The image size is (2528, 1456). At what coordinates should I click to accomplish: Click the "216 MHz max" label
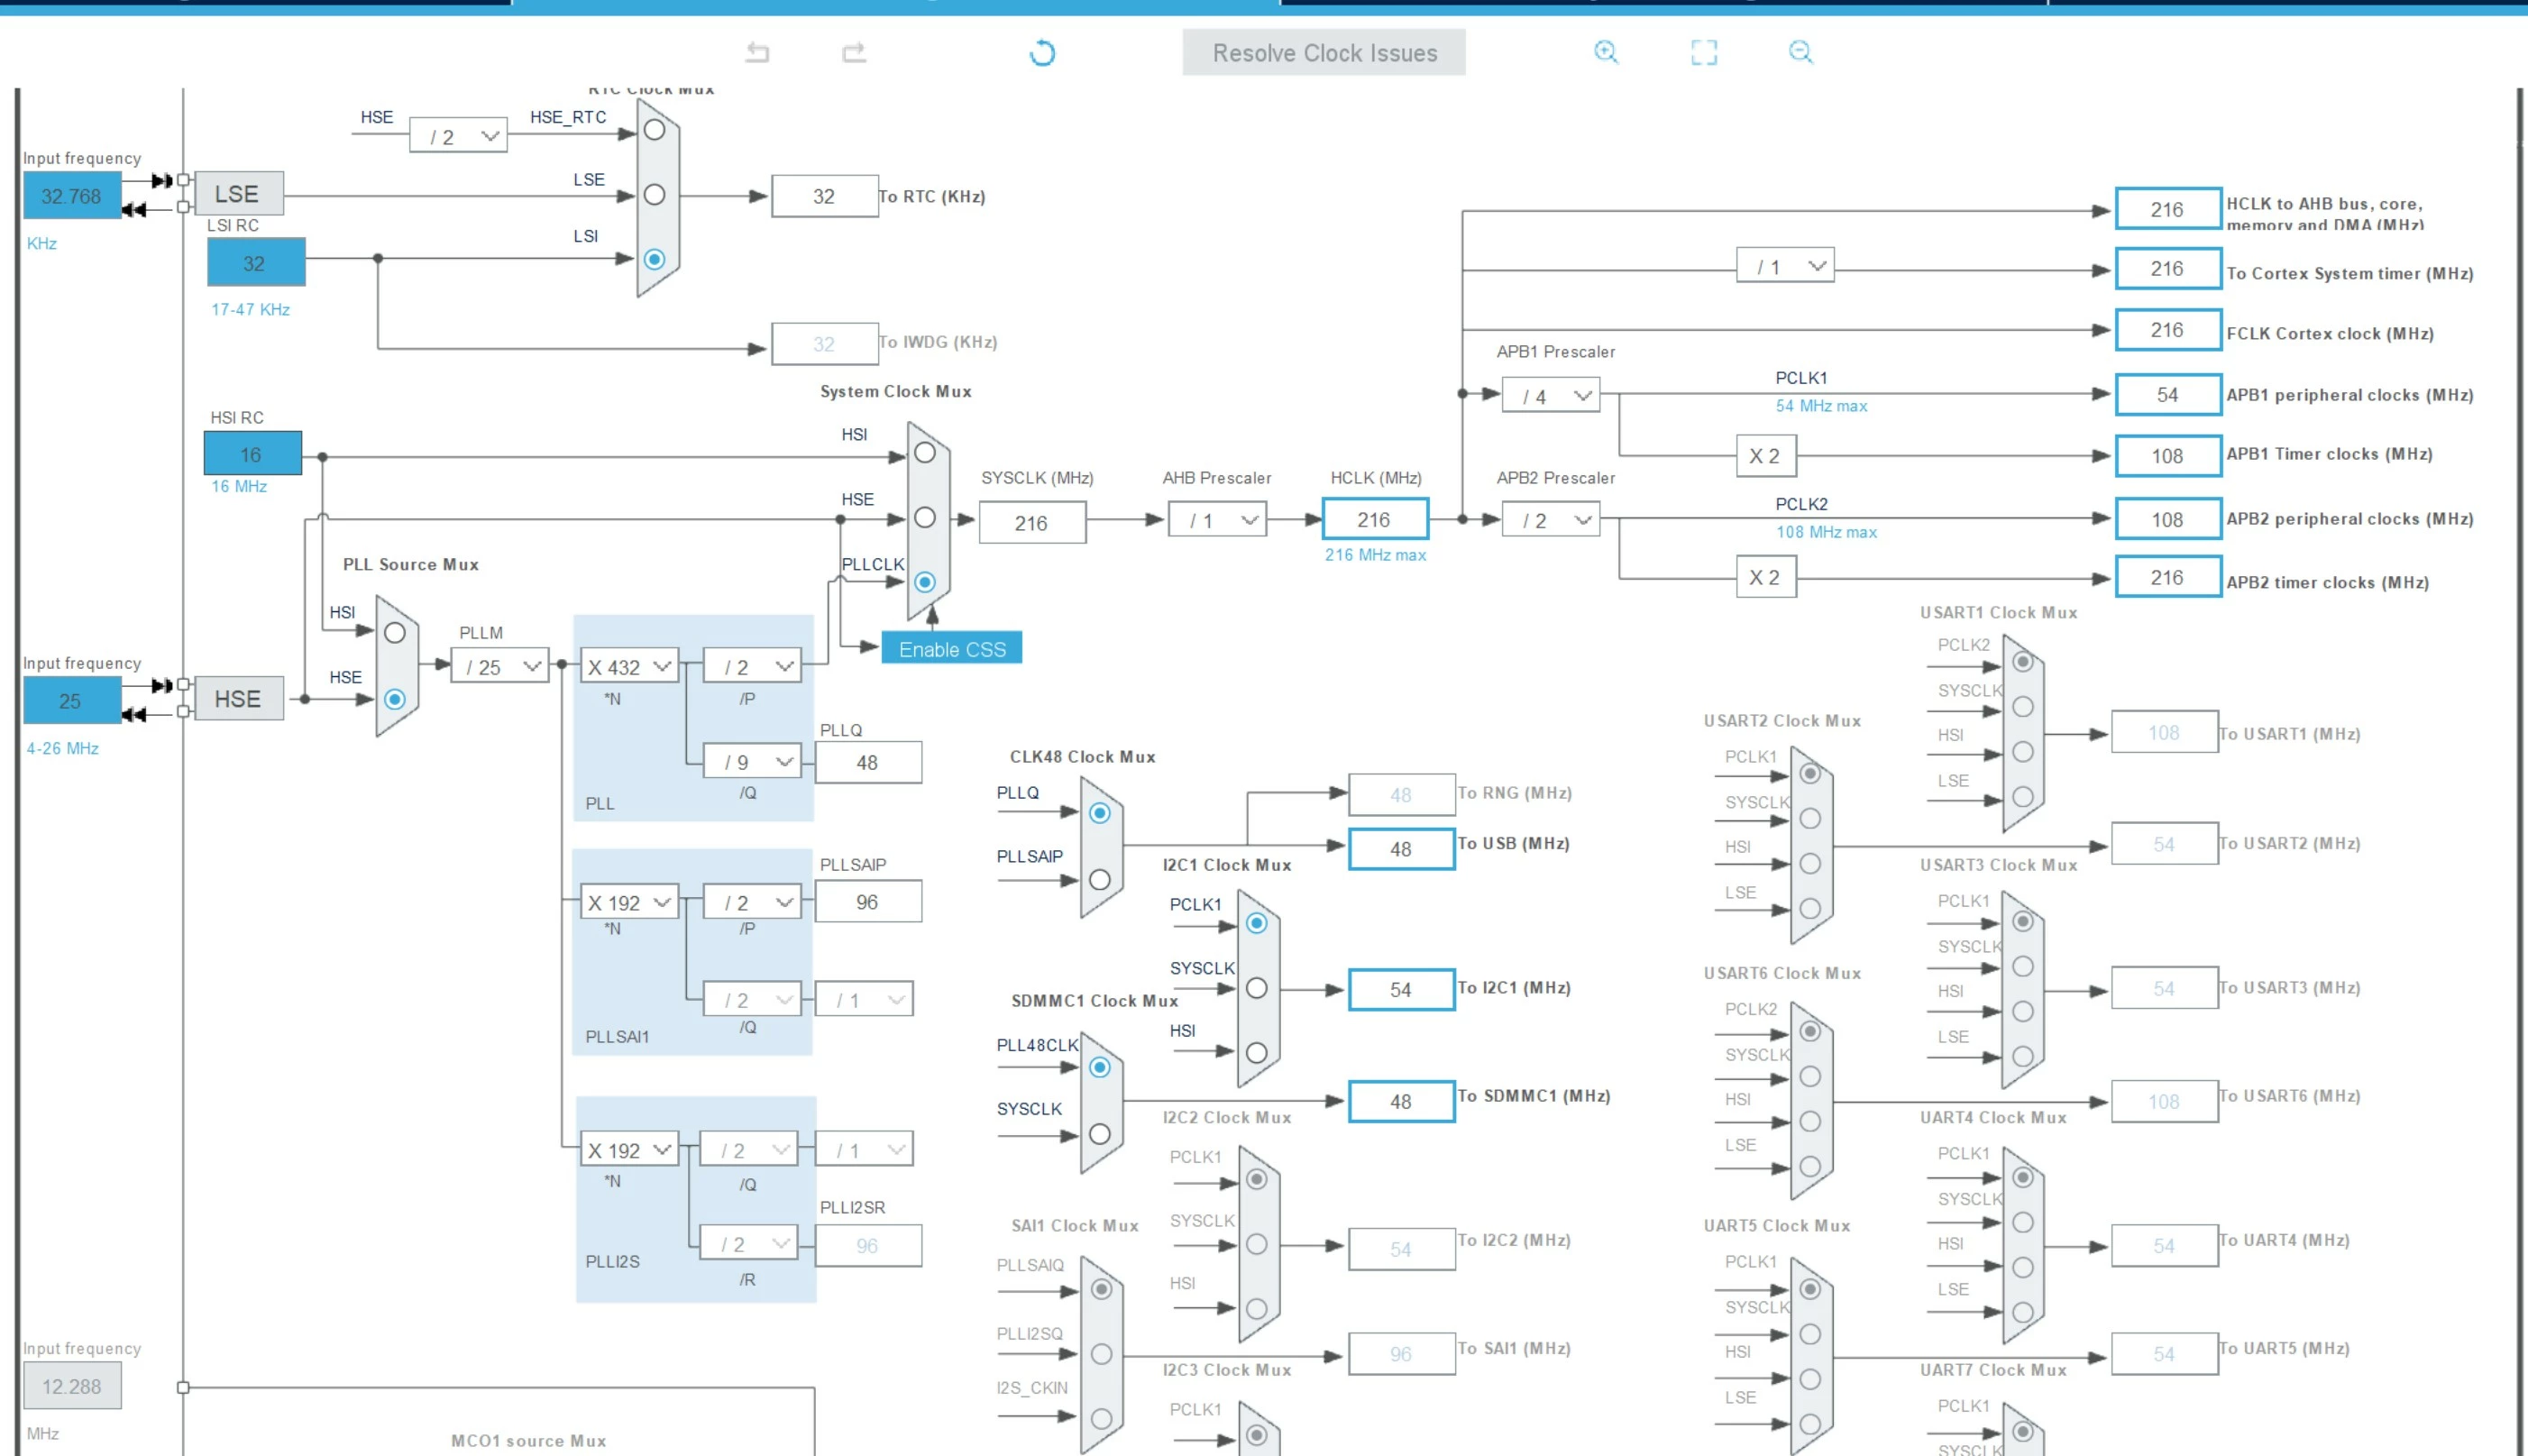click(x=1375, y=555)
